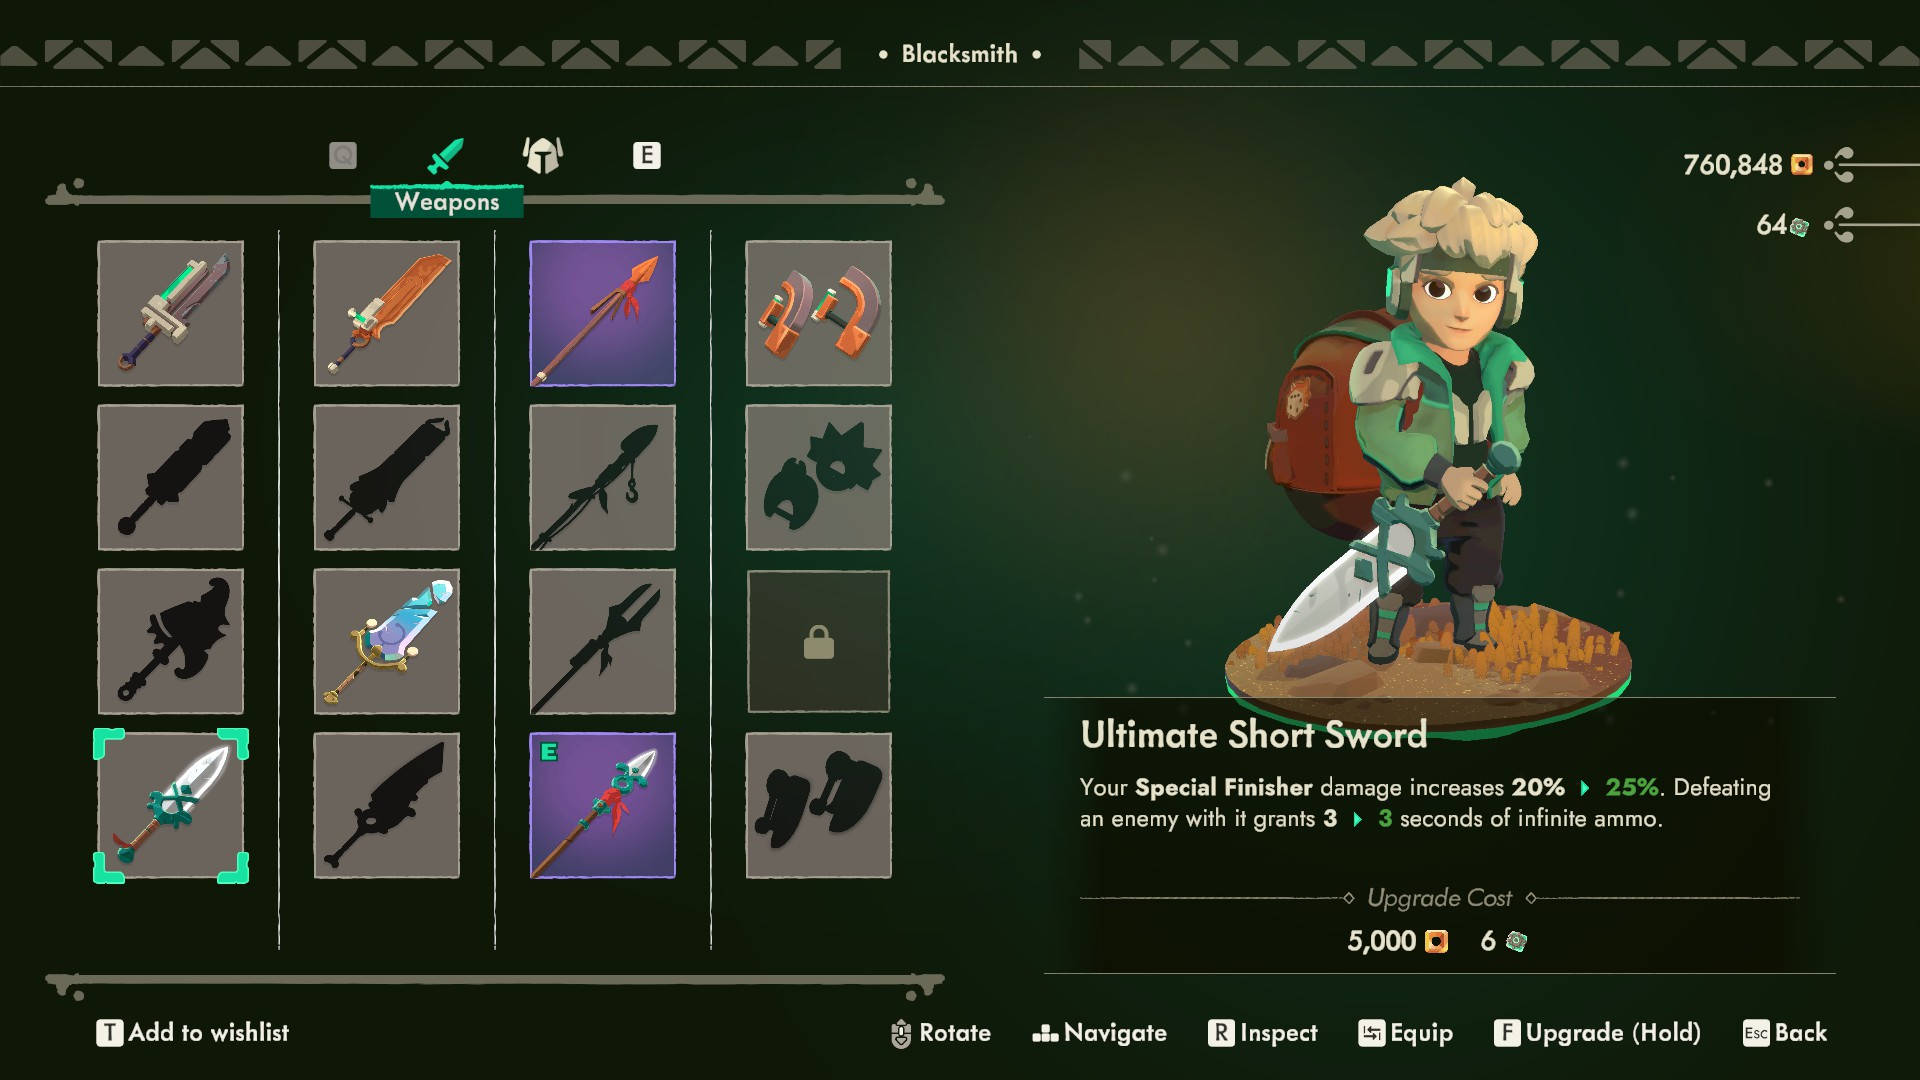Click the Equip button

coord(1405,1032)
